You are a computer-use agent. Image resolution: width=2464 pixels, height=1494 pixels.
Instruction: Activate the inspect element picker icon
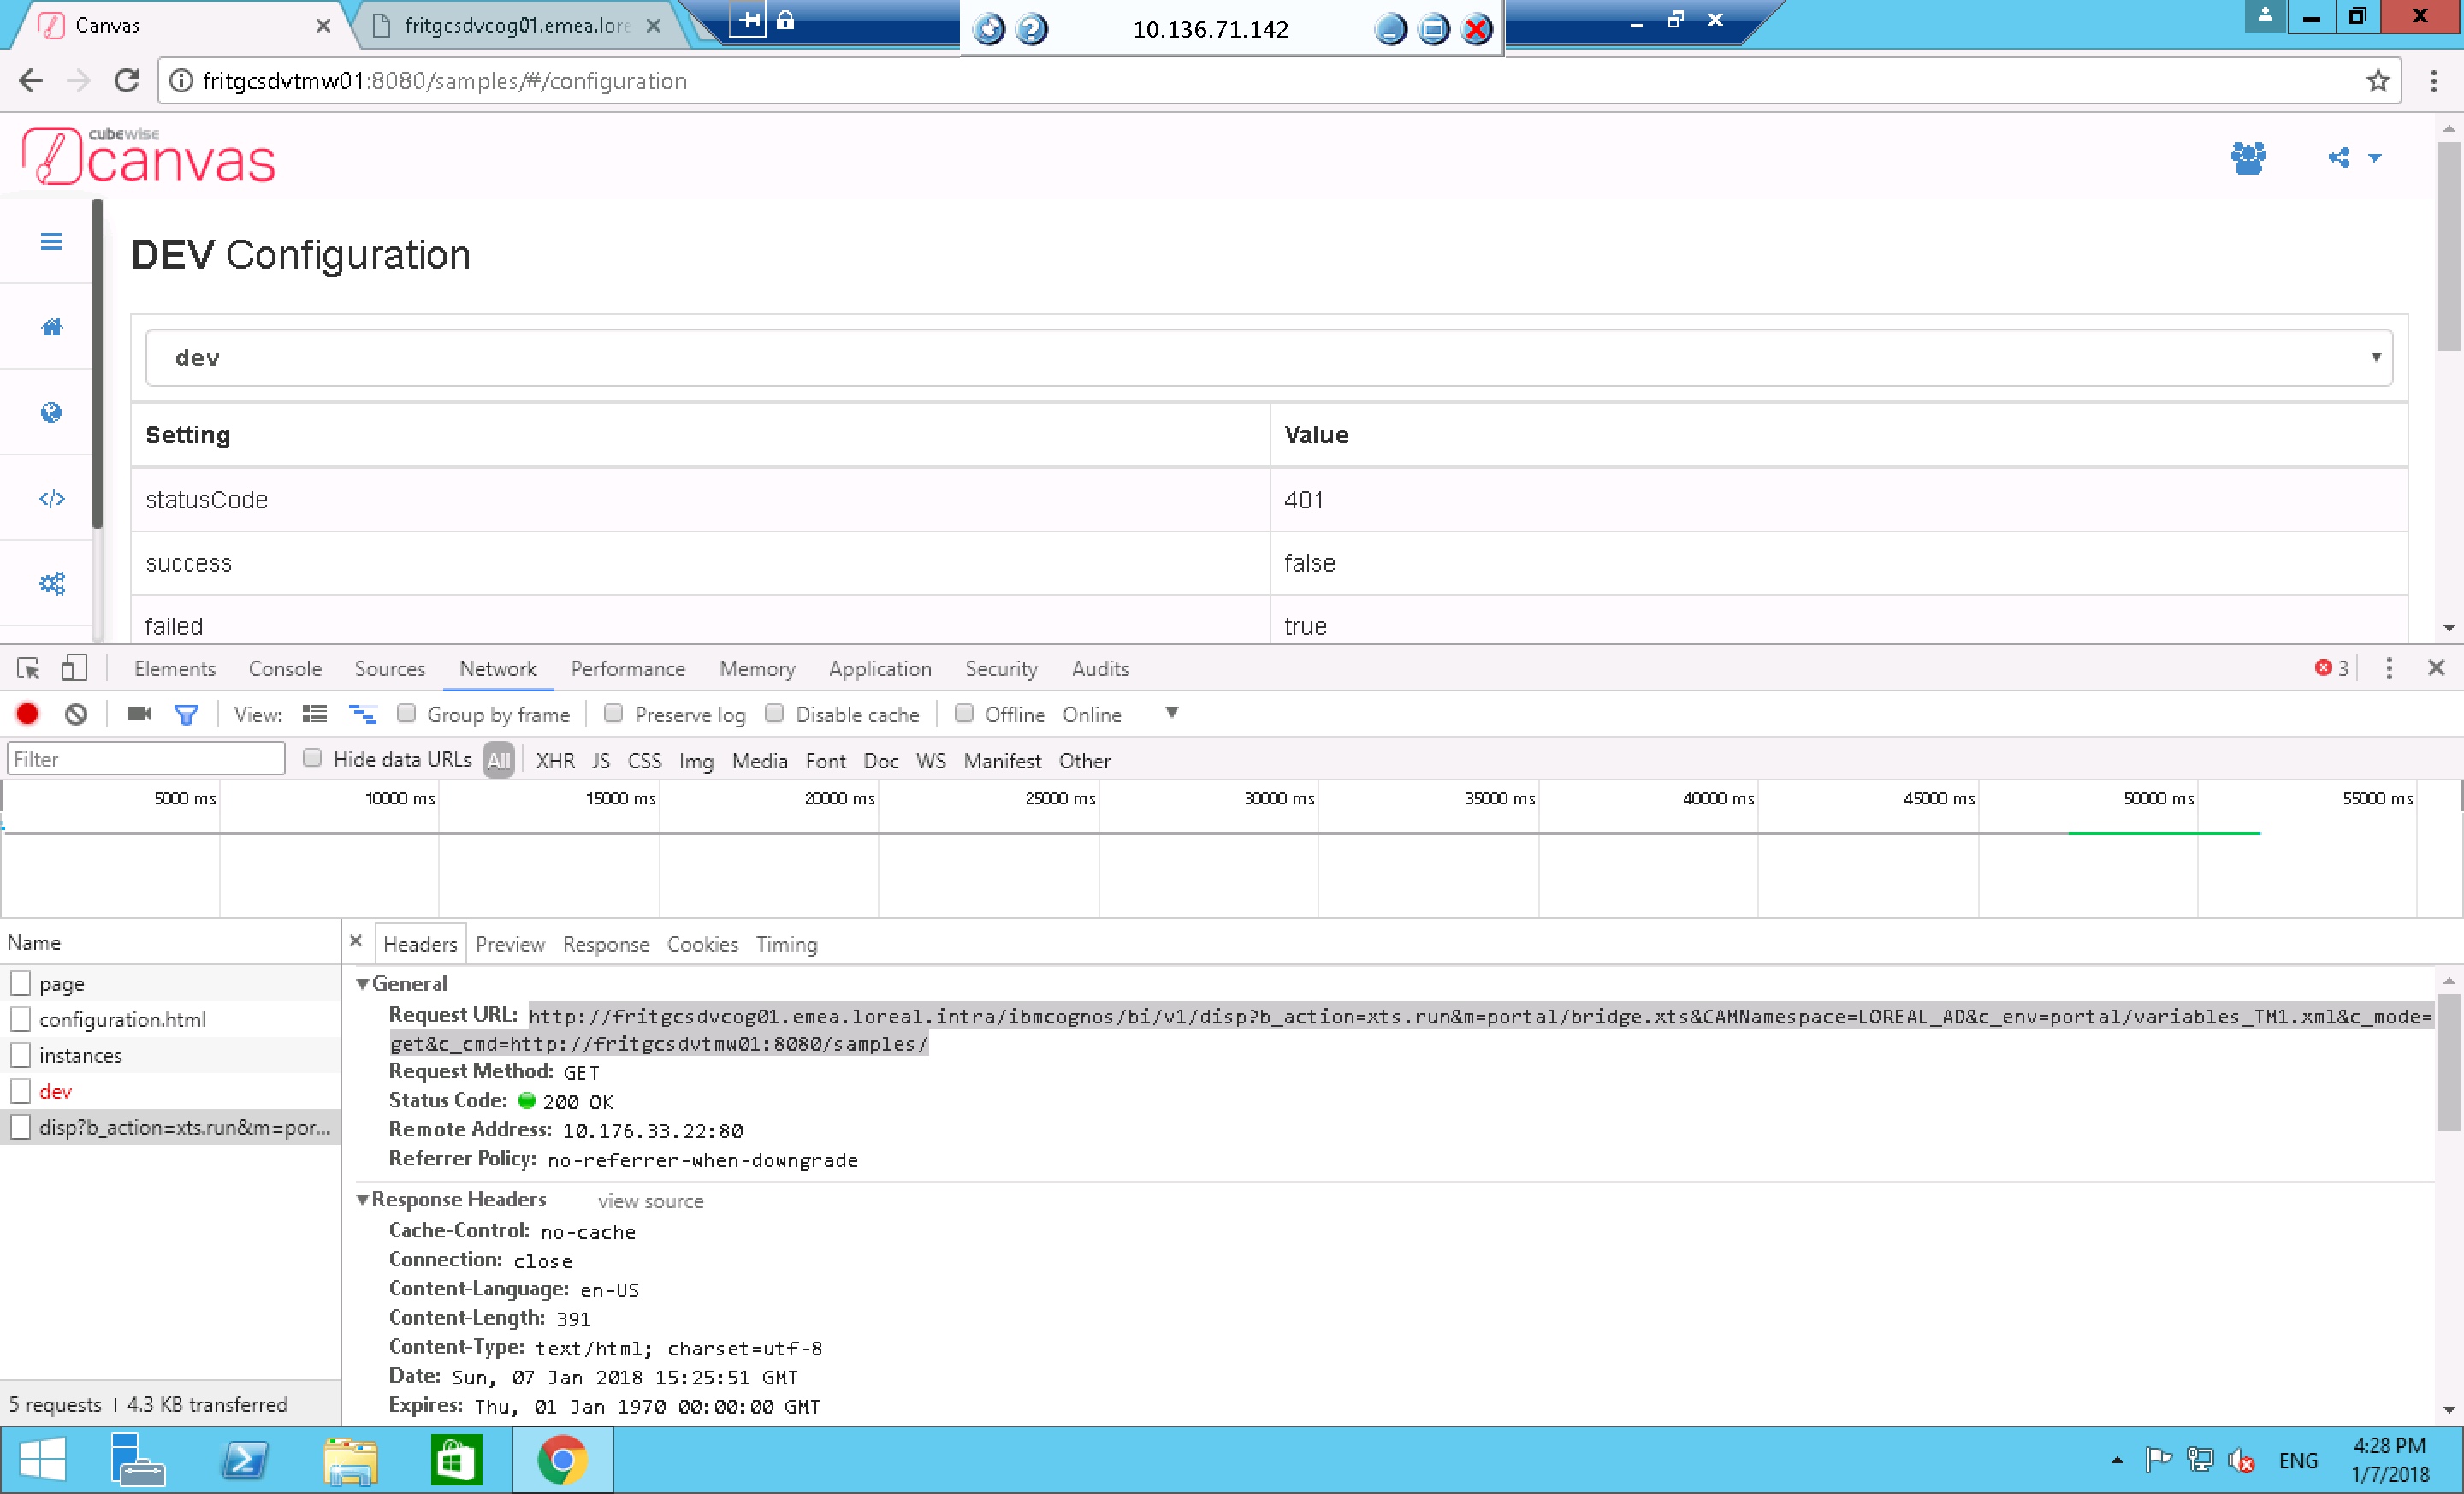tap(28, 668)
